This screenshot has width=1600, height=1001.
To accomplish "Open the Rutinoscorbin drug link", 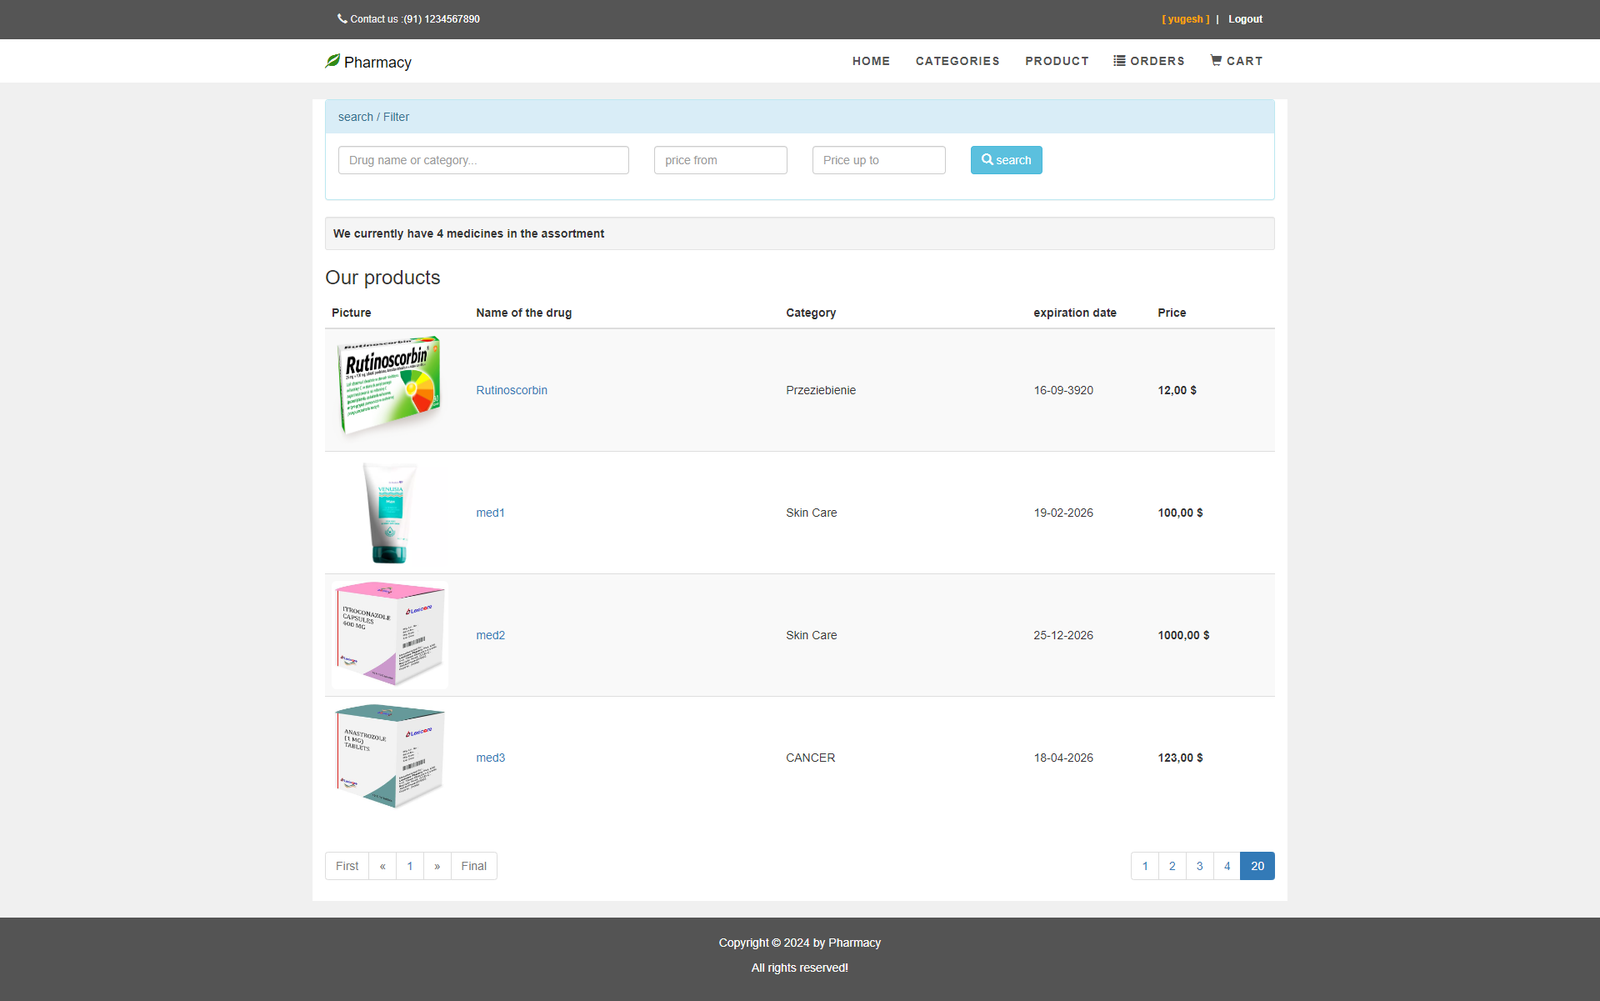I will pos(511,390).
